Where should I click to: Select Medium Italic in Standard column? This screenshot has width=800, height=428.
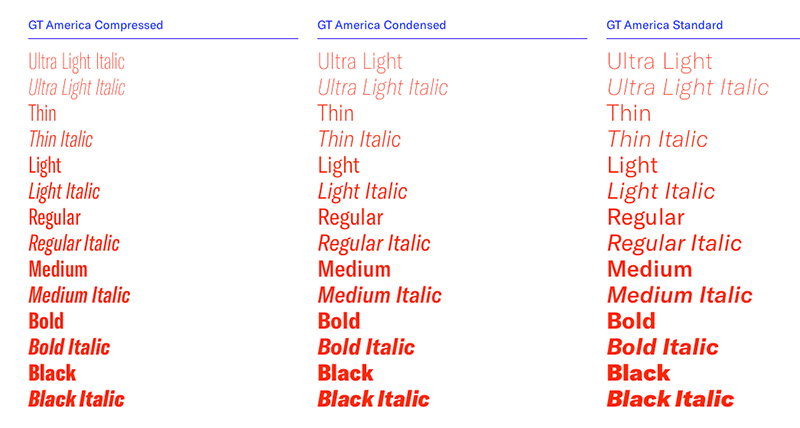click(x=680, y=295)
